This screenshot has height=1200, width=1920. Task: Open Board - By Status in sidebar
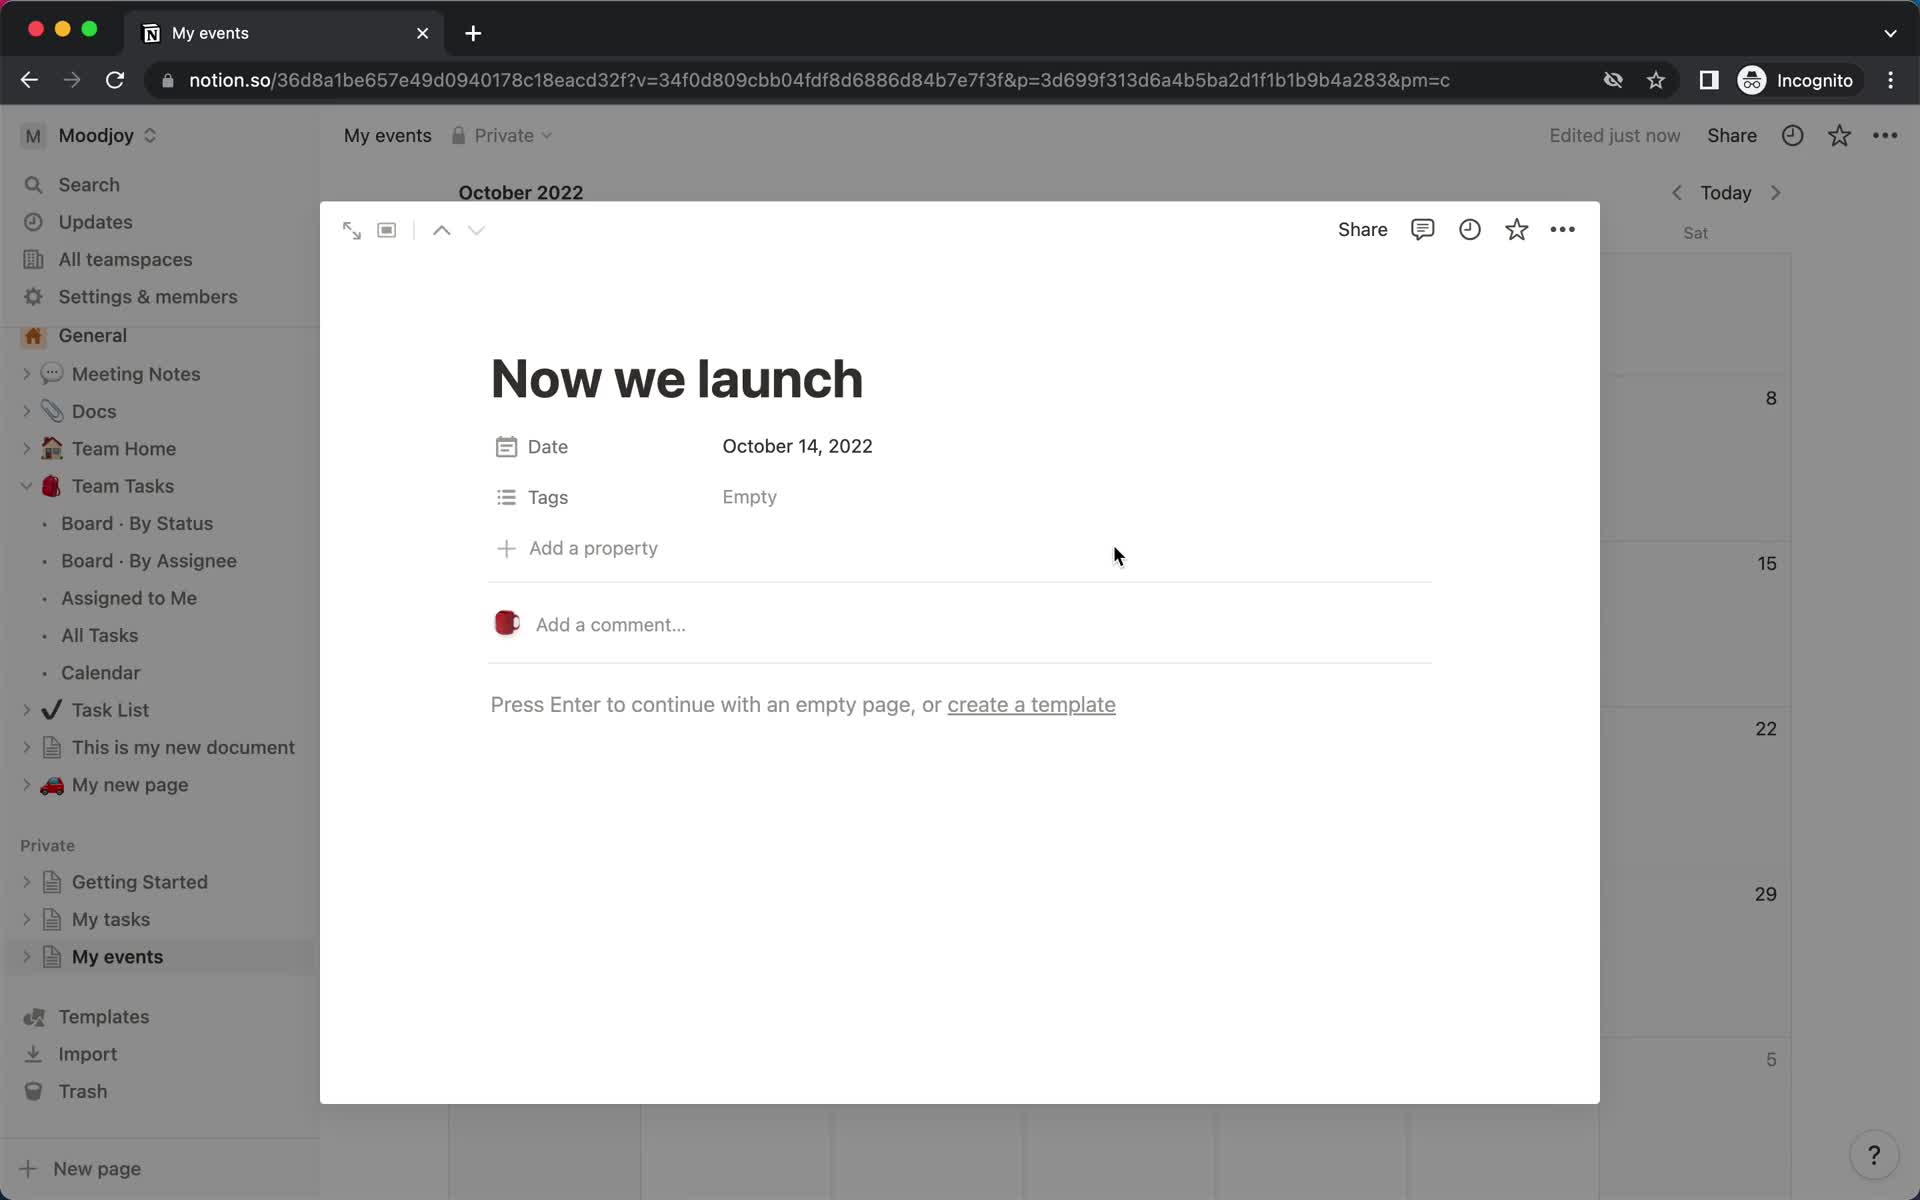137,523
